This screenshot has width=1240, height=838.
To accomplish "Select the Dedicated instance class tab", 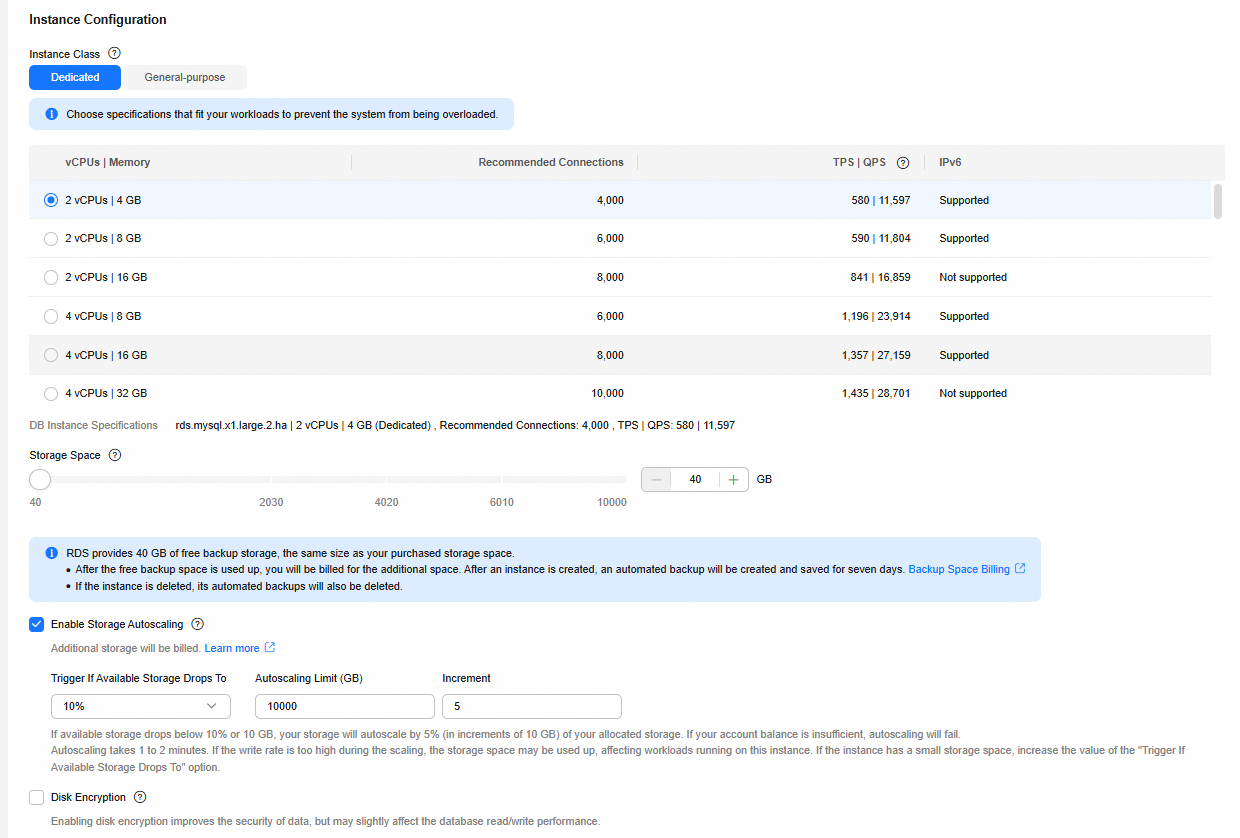I will tap(75, 77).
